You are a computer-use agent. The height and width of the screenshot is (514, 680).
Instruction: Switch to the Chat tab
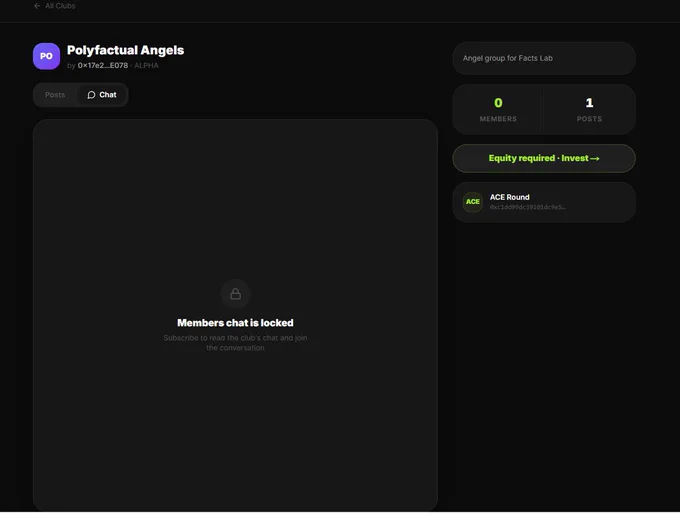tap(102, 95)
